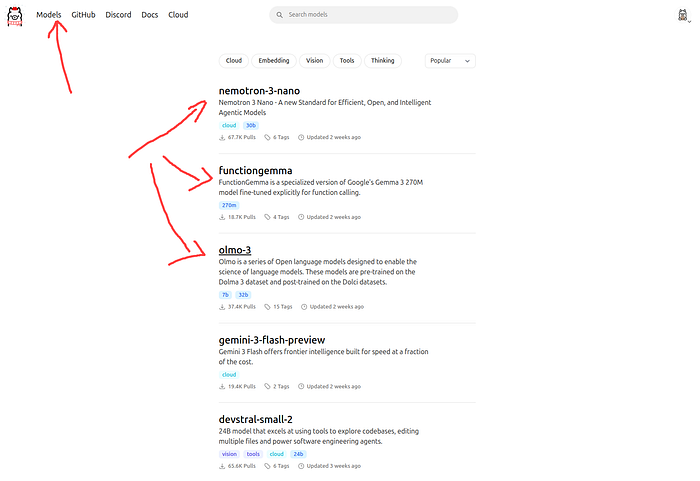
Task: Click cloud badge on devstral-small-2
Action: (x=277, y=454)
